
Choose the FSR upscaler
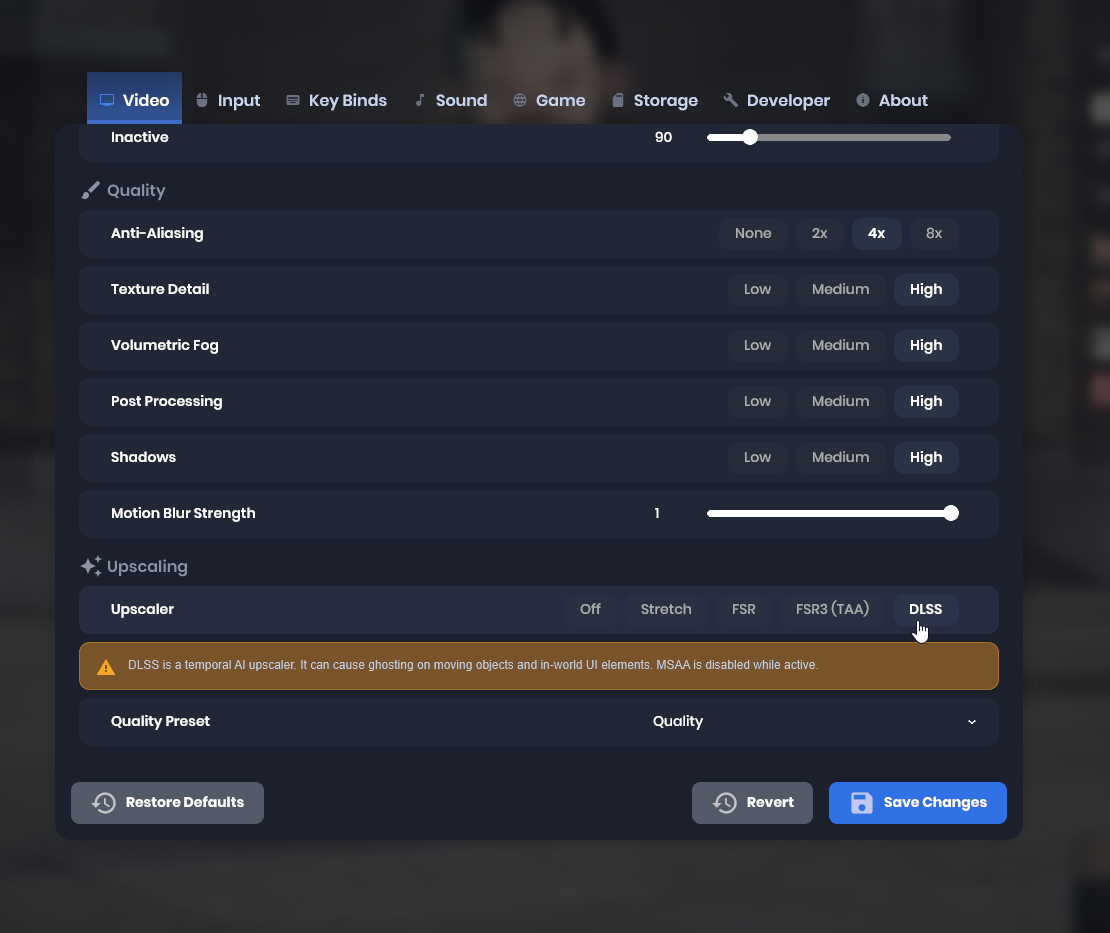coord(743,609)
